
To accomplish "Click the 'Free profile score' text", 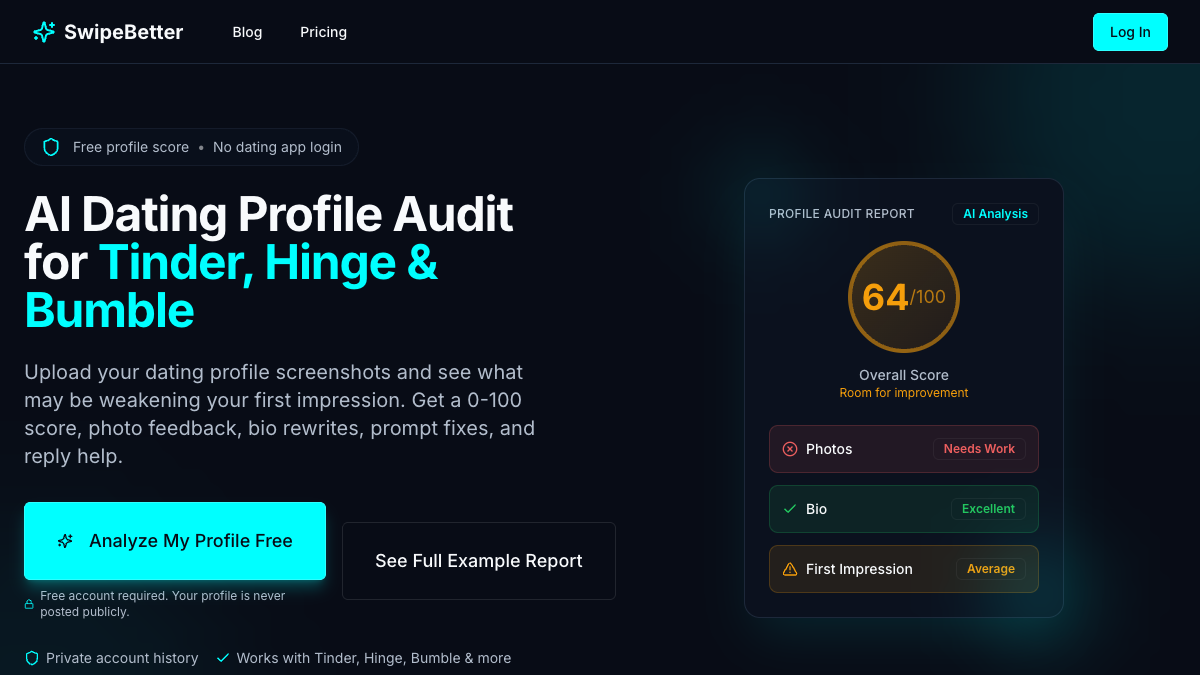I will tap(131, 147).
